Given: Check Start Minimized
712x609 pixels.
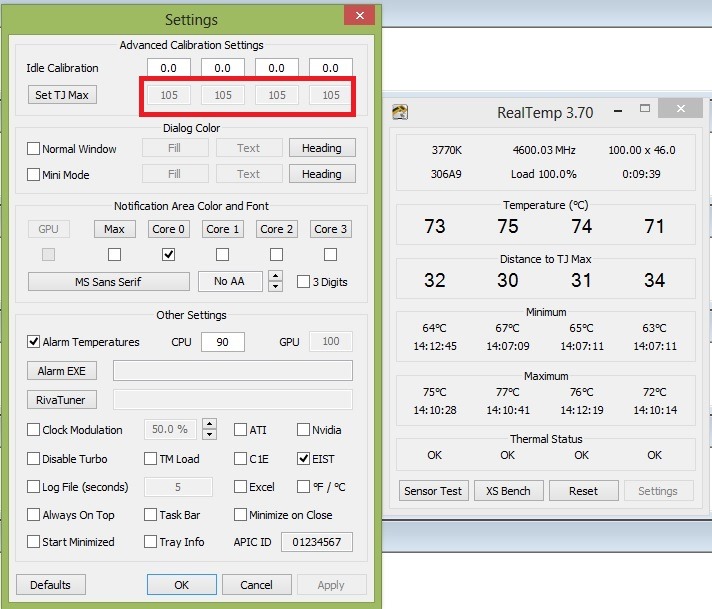Looking at the screenshot, I should (33, 541).
